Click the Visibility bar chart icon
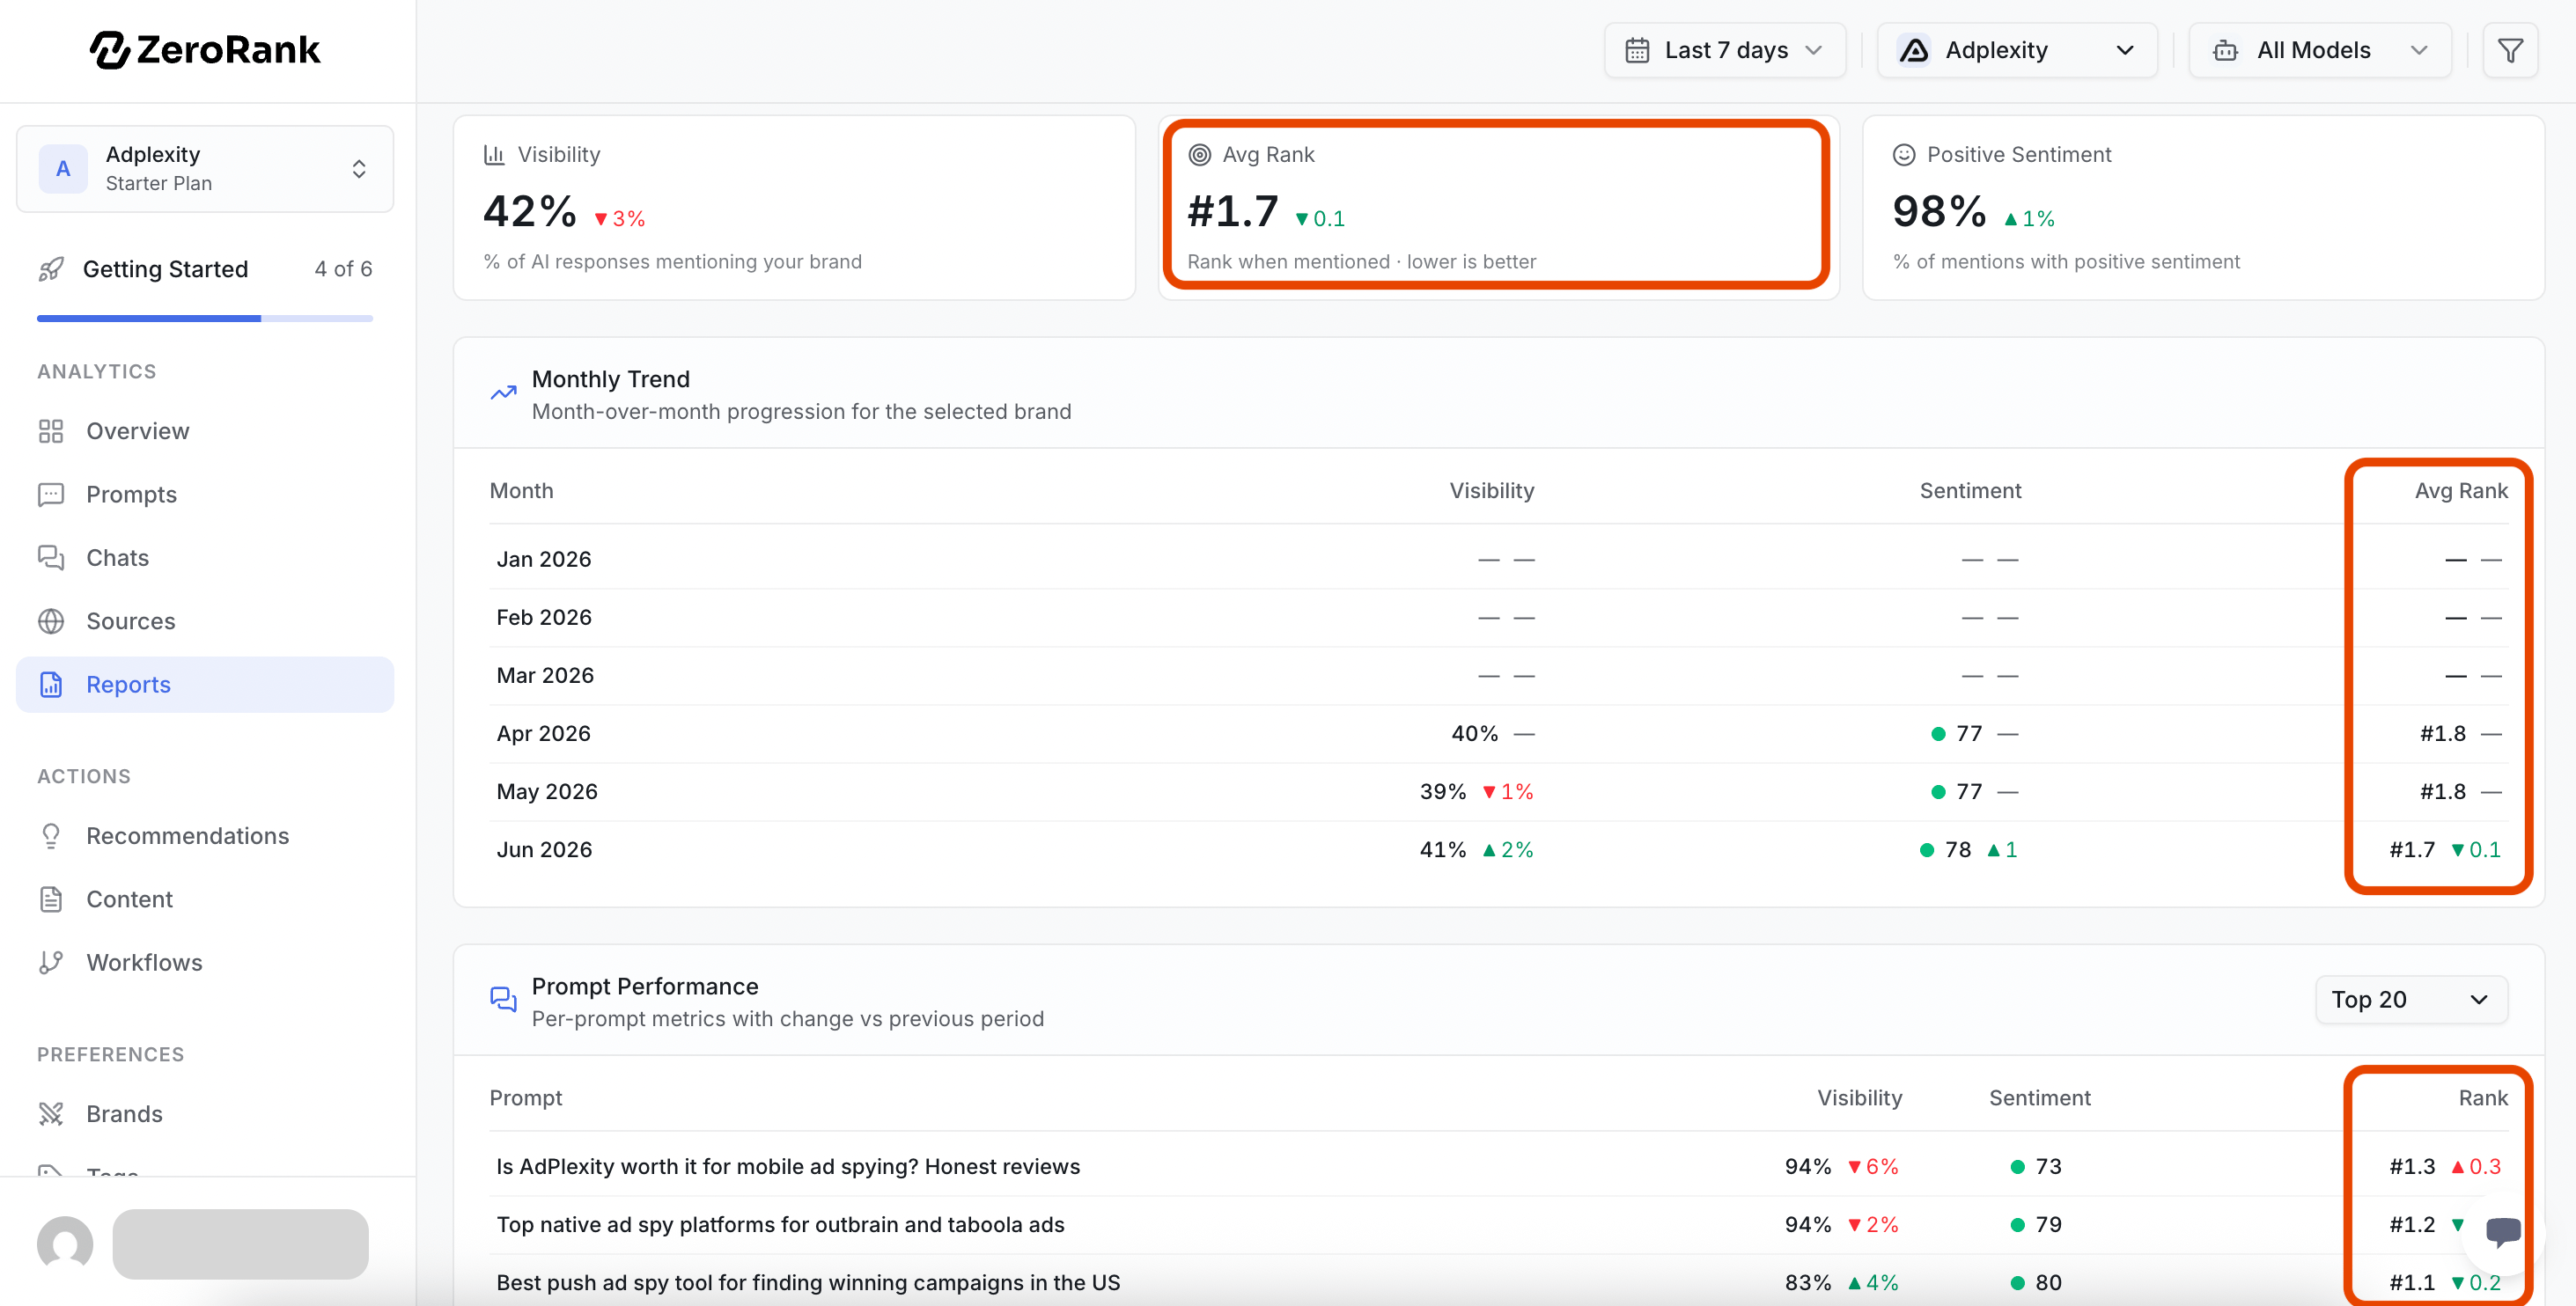 point(494,154)
